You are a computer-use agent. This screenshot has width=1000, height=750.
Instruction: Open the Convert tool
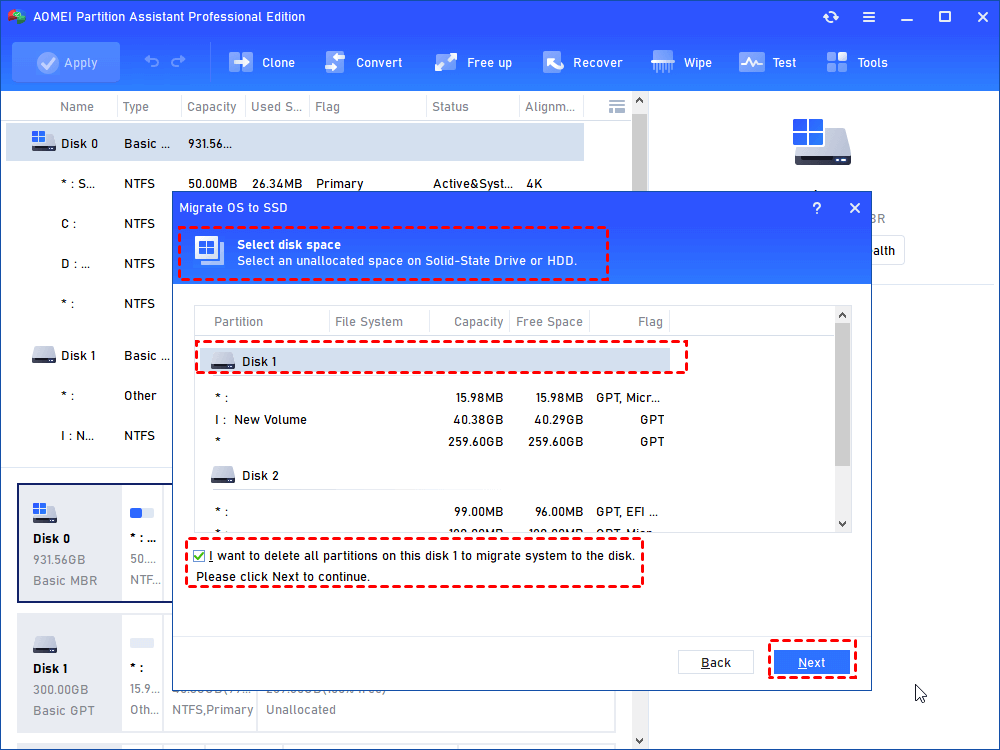[364, 62]
